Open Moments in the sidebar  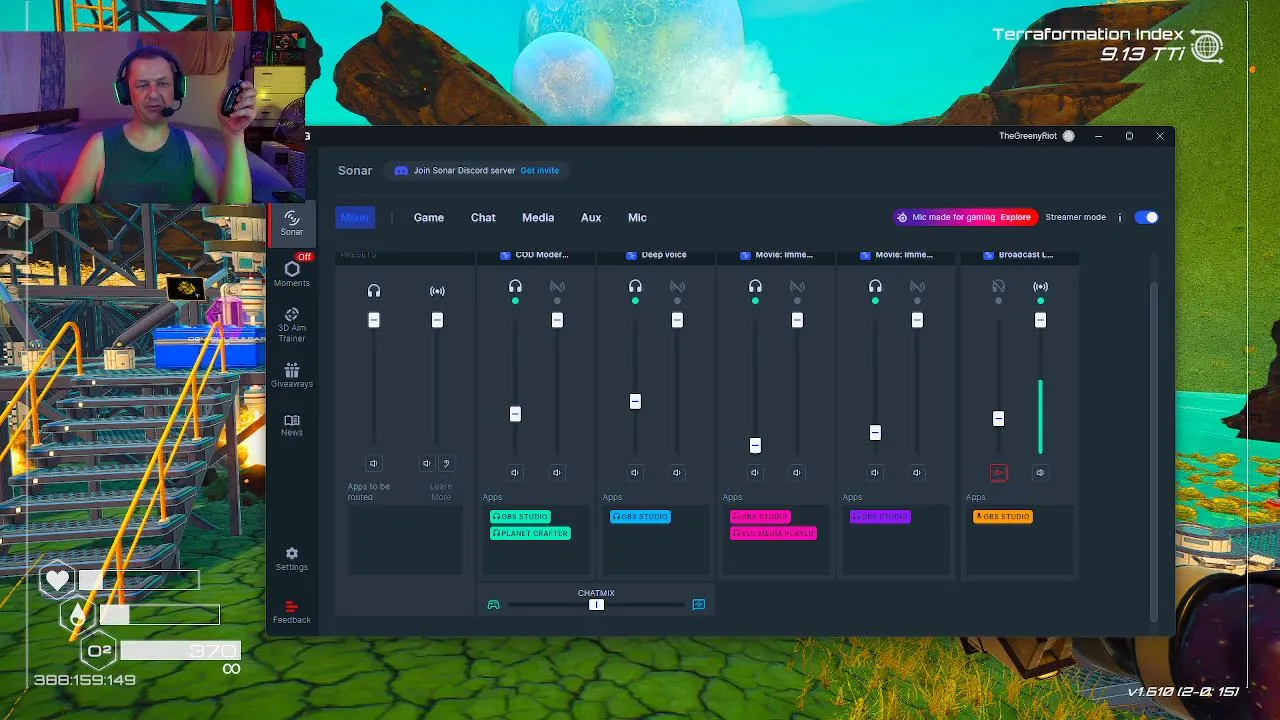point(291,274)
